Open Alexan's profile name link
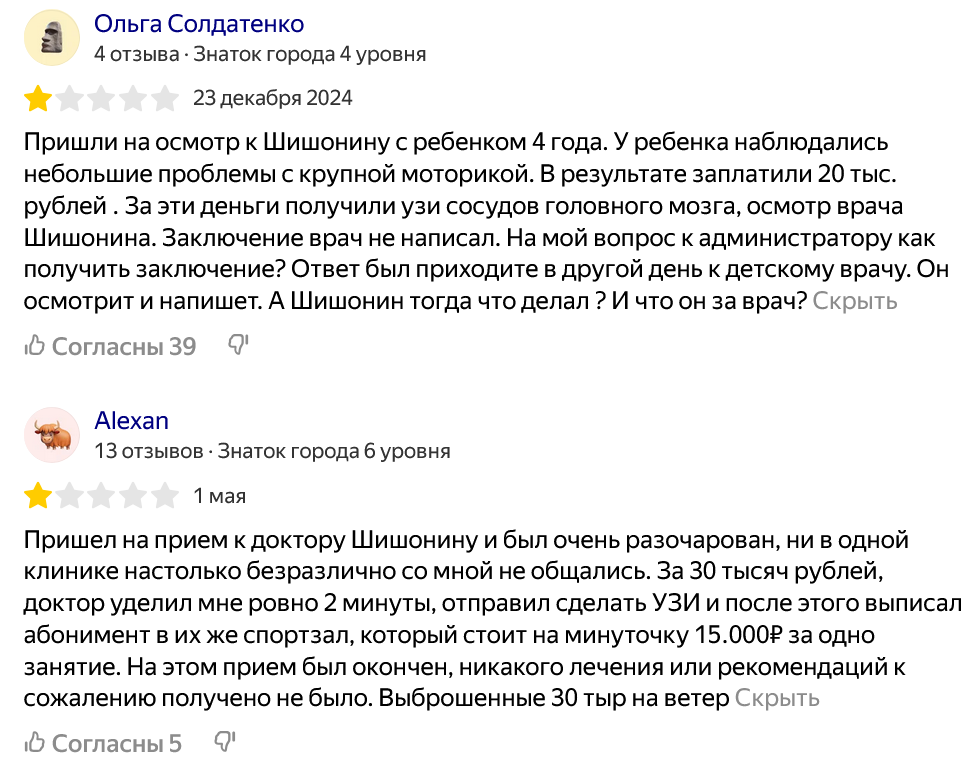Viewport: 967px width, 764px height. (x=131, y=421)
